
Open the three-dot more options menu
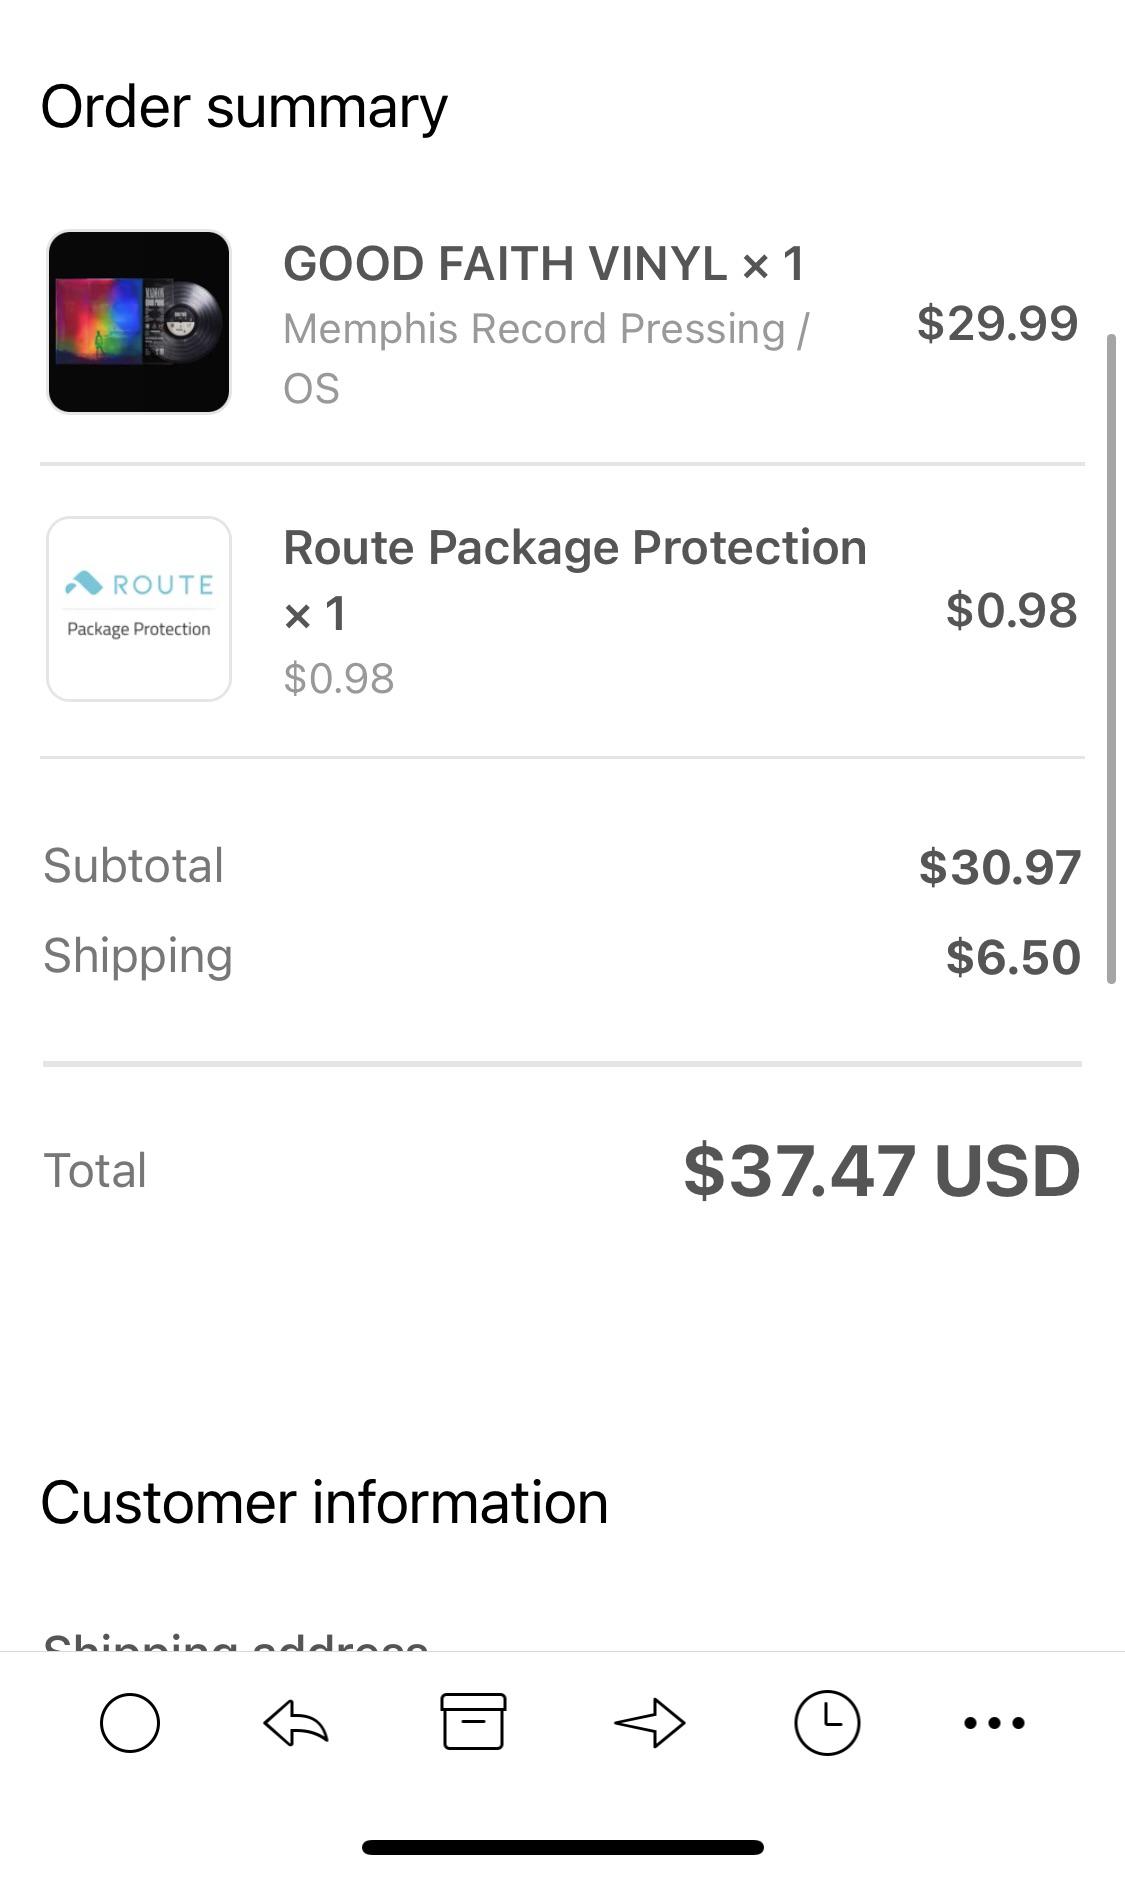coord(994,1722)
